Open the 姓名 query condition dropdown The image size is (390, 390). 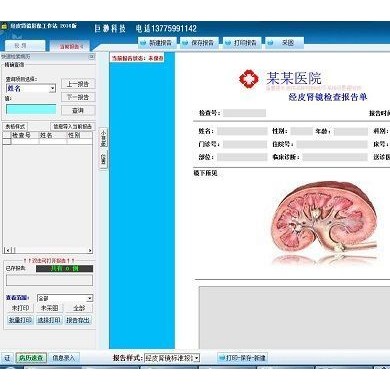pos(52,89)
